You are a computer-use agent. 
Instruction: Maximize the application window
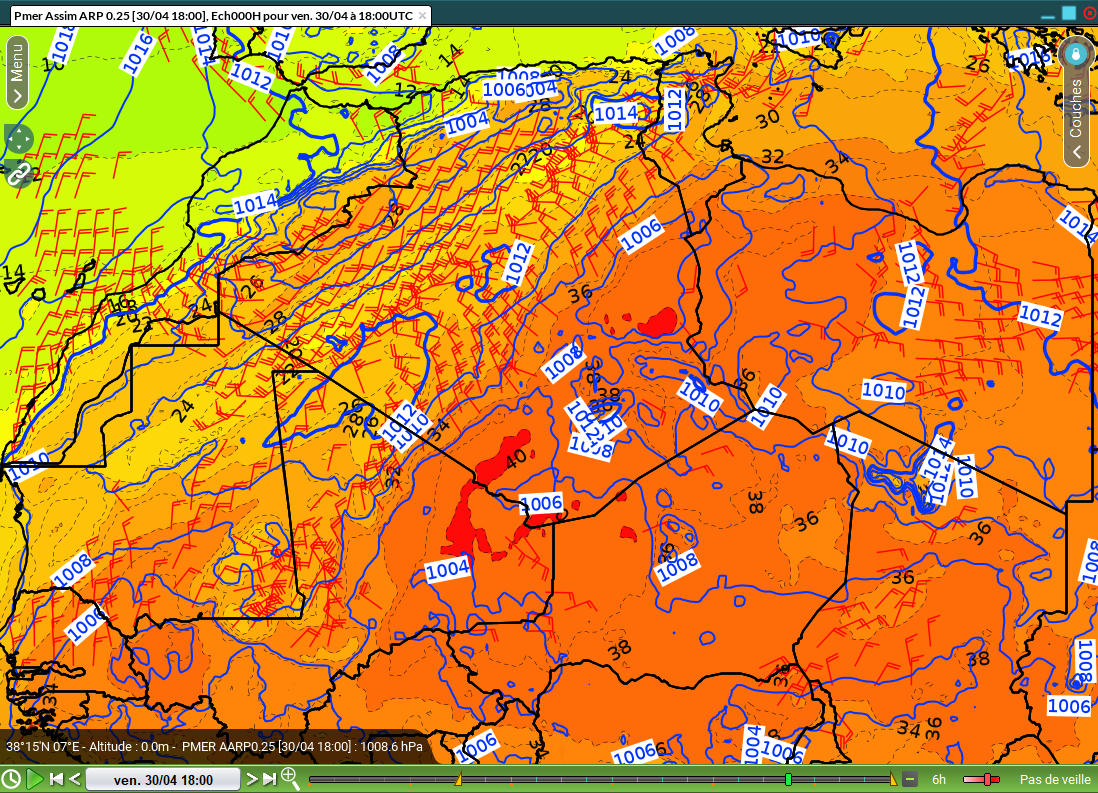(1069, 14)
